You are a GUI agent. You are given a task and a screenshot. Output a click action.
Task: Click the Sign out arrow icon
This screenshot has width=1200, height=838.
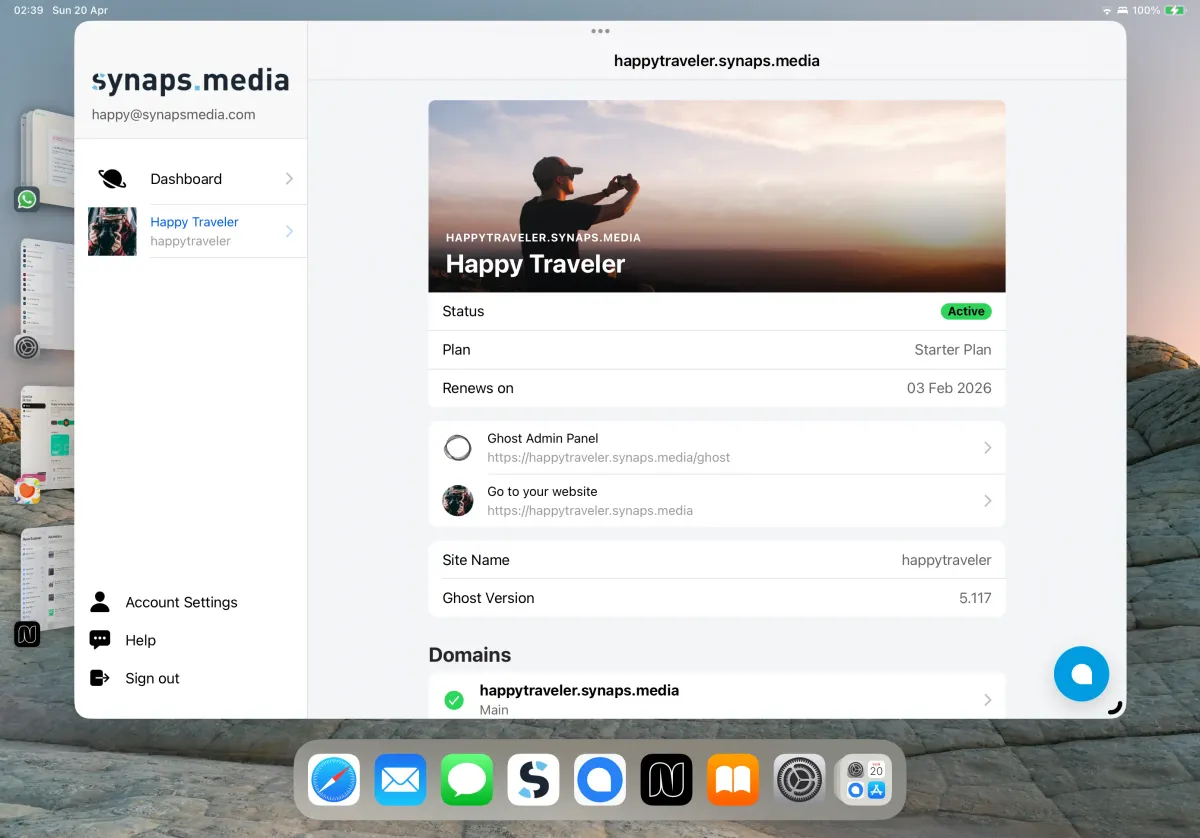pyautogui.click(x=99, y=678)
